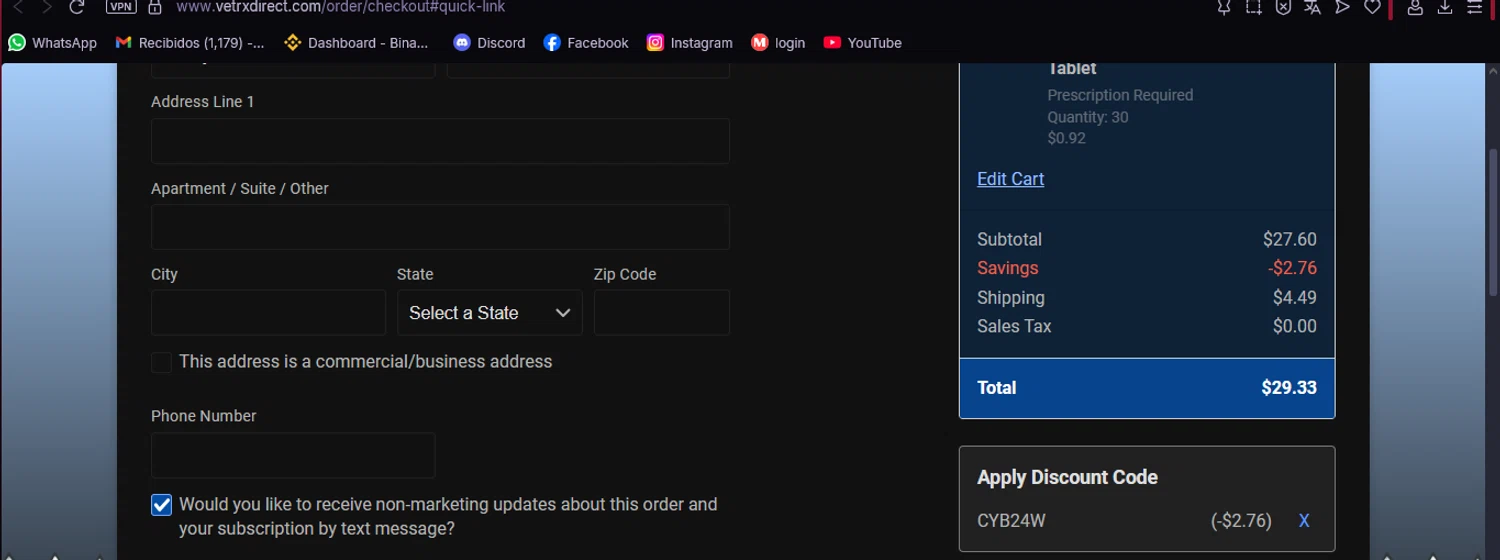
Task: Click the Tablet product name text
Action: tap(1072, 69)
